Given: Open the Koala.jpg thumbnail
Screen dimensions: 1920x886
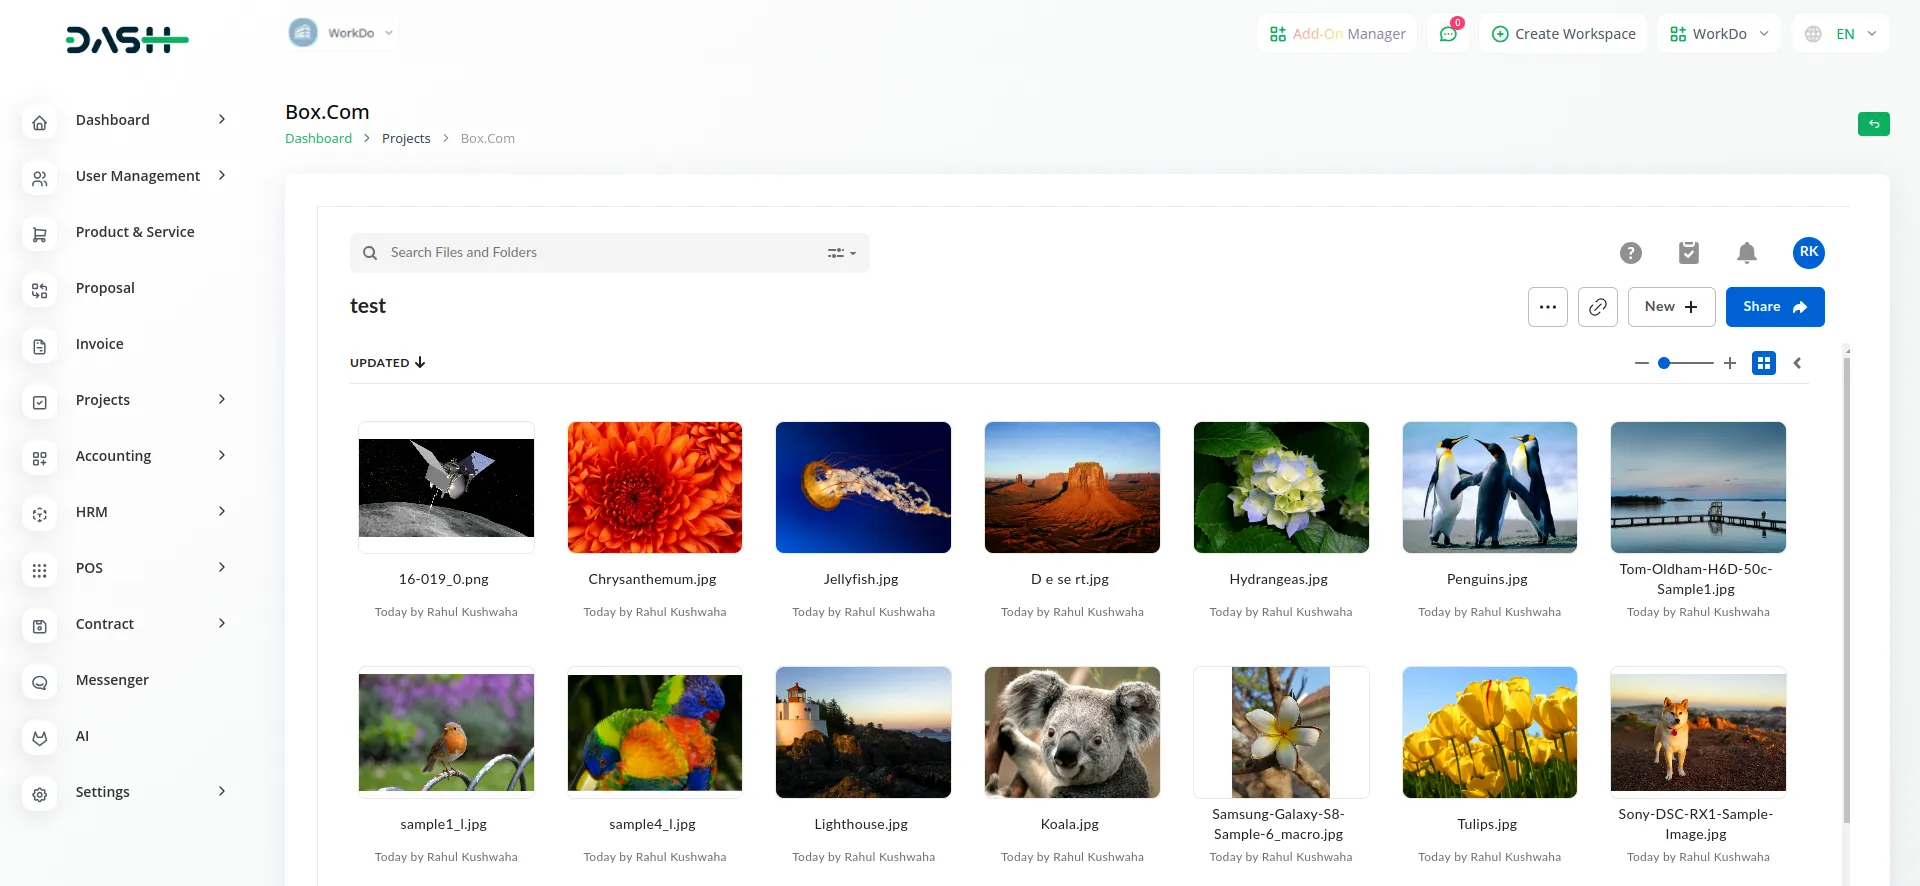Looking at the screenshot, I should [1071, 732].
